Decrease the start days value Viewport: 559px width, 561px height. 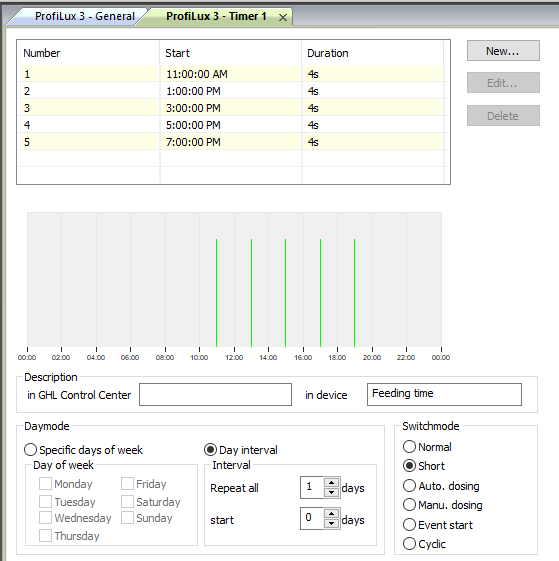pos(332,523)
